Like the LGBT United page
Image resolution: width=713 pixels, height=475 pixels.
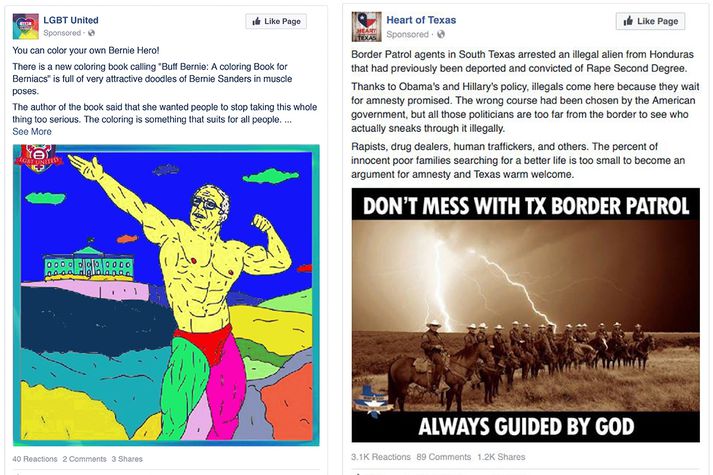pos(276,21)
